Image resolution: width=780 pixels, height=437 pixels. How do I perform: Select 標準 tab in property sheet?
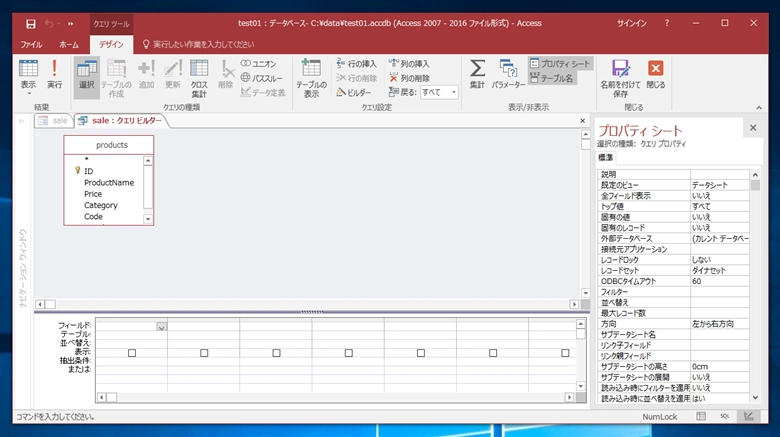[605, 158]
